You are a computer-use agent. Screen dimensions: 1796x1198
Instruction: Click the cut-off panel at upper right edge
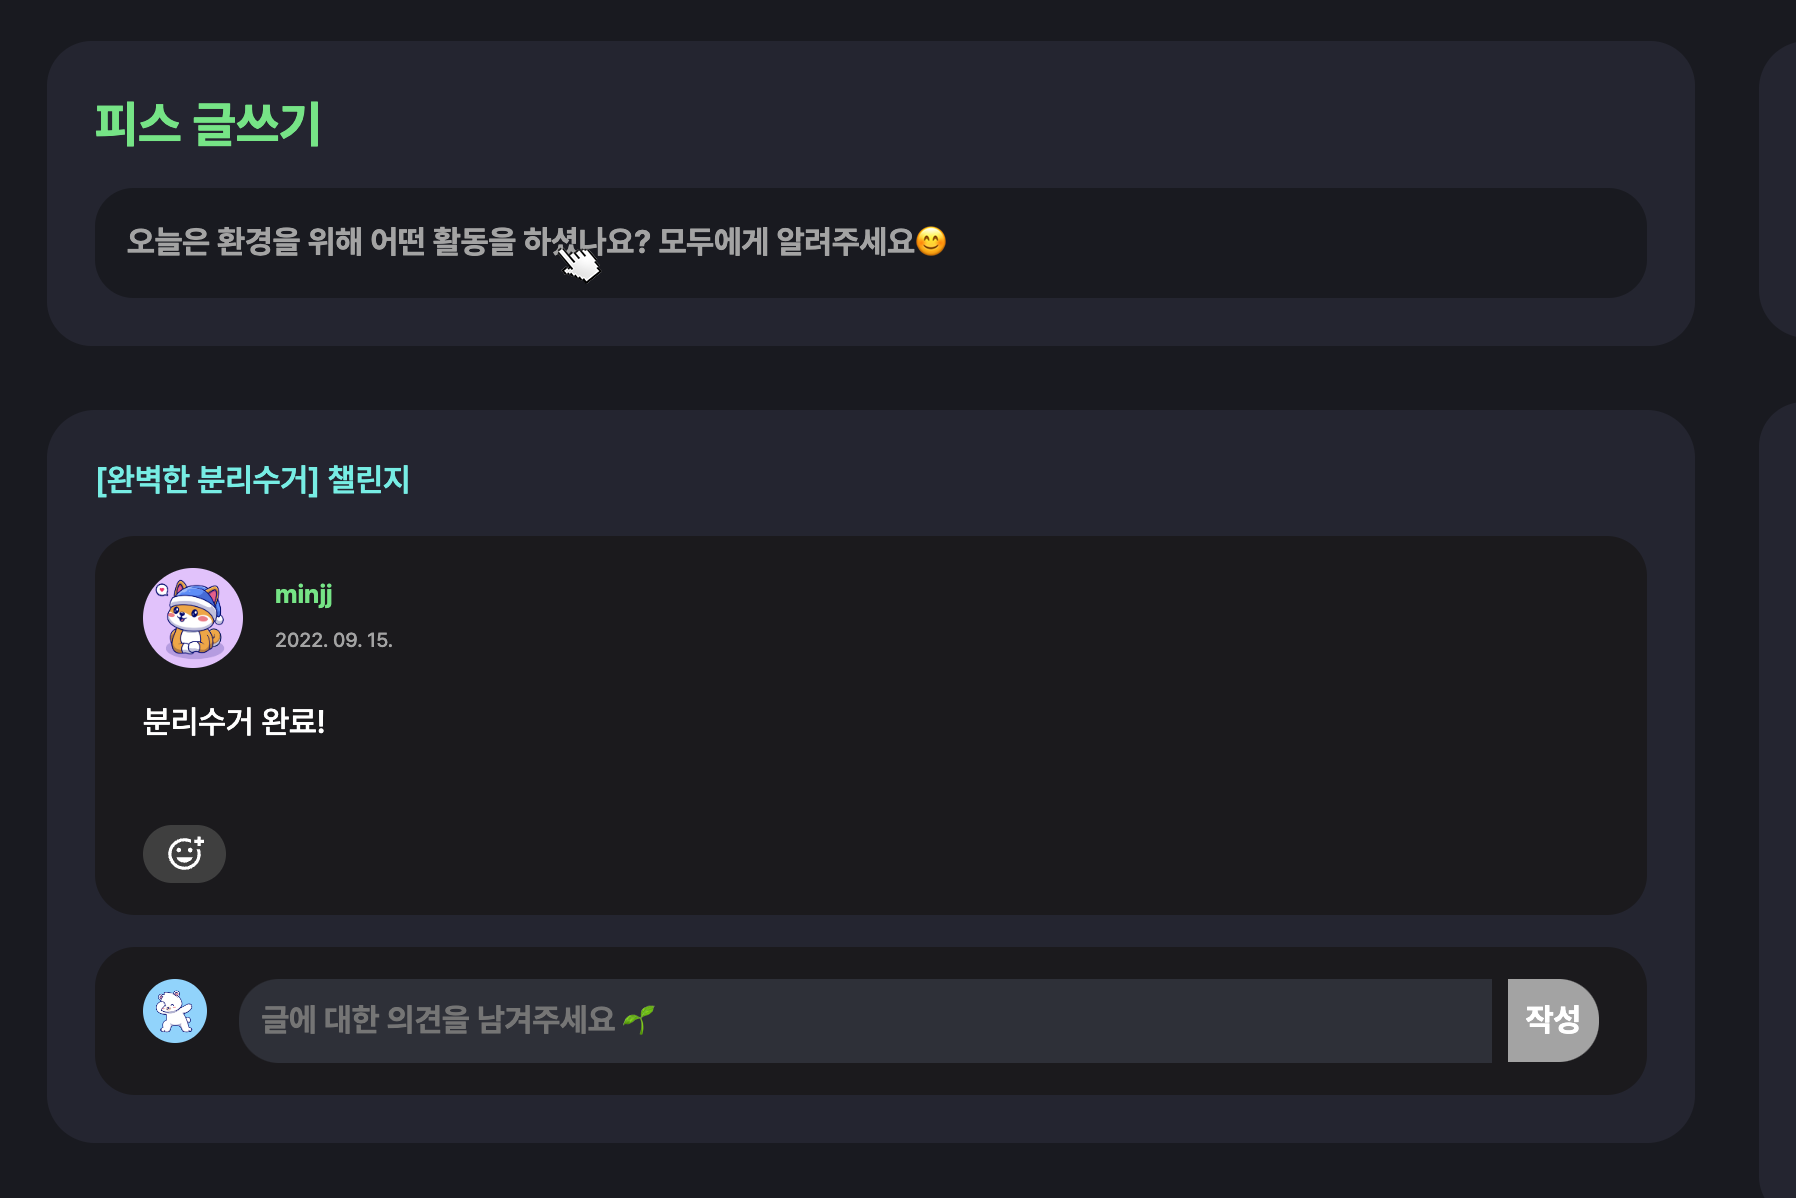(x=1777, y=190)
